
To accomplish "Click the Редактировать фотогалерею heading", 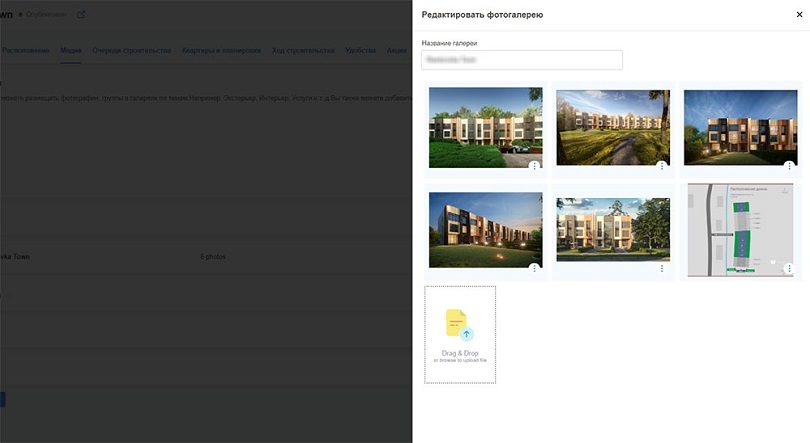I will point(482,14).
